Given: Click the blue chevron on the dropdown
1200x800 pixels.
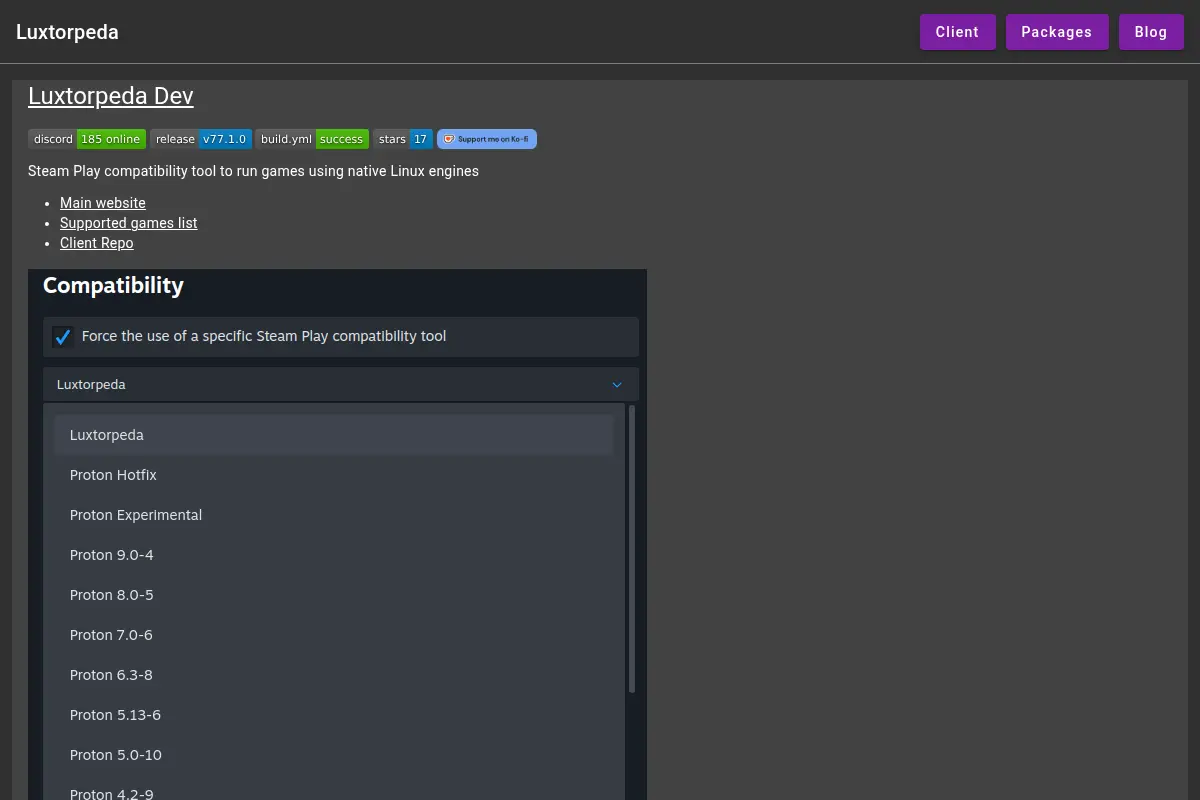Looking at the screenshot, I should (617, 385).
